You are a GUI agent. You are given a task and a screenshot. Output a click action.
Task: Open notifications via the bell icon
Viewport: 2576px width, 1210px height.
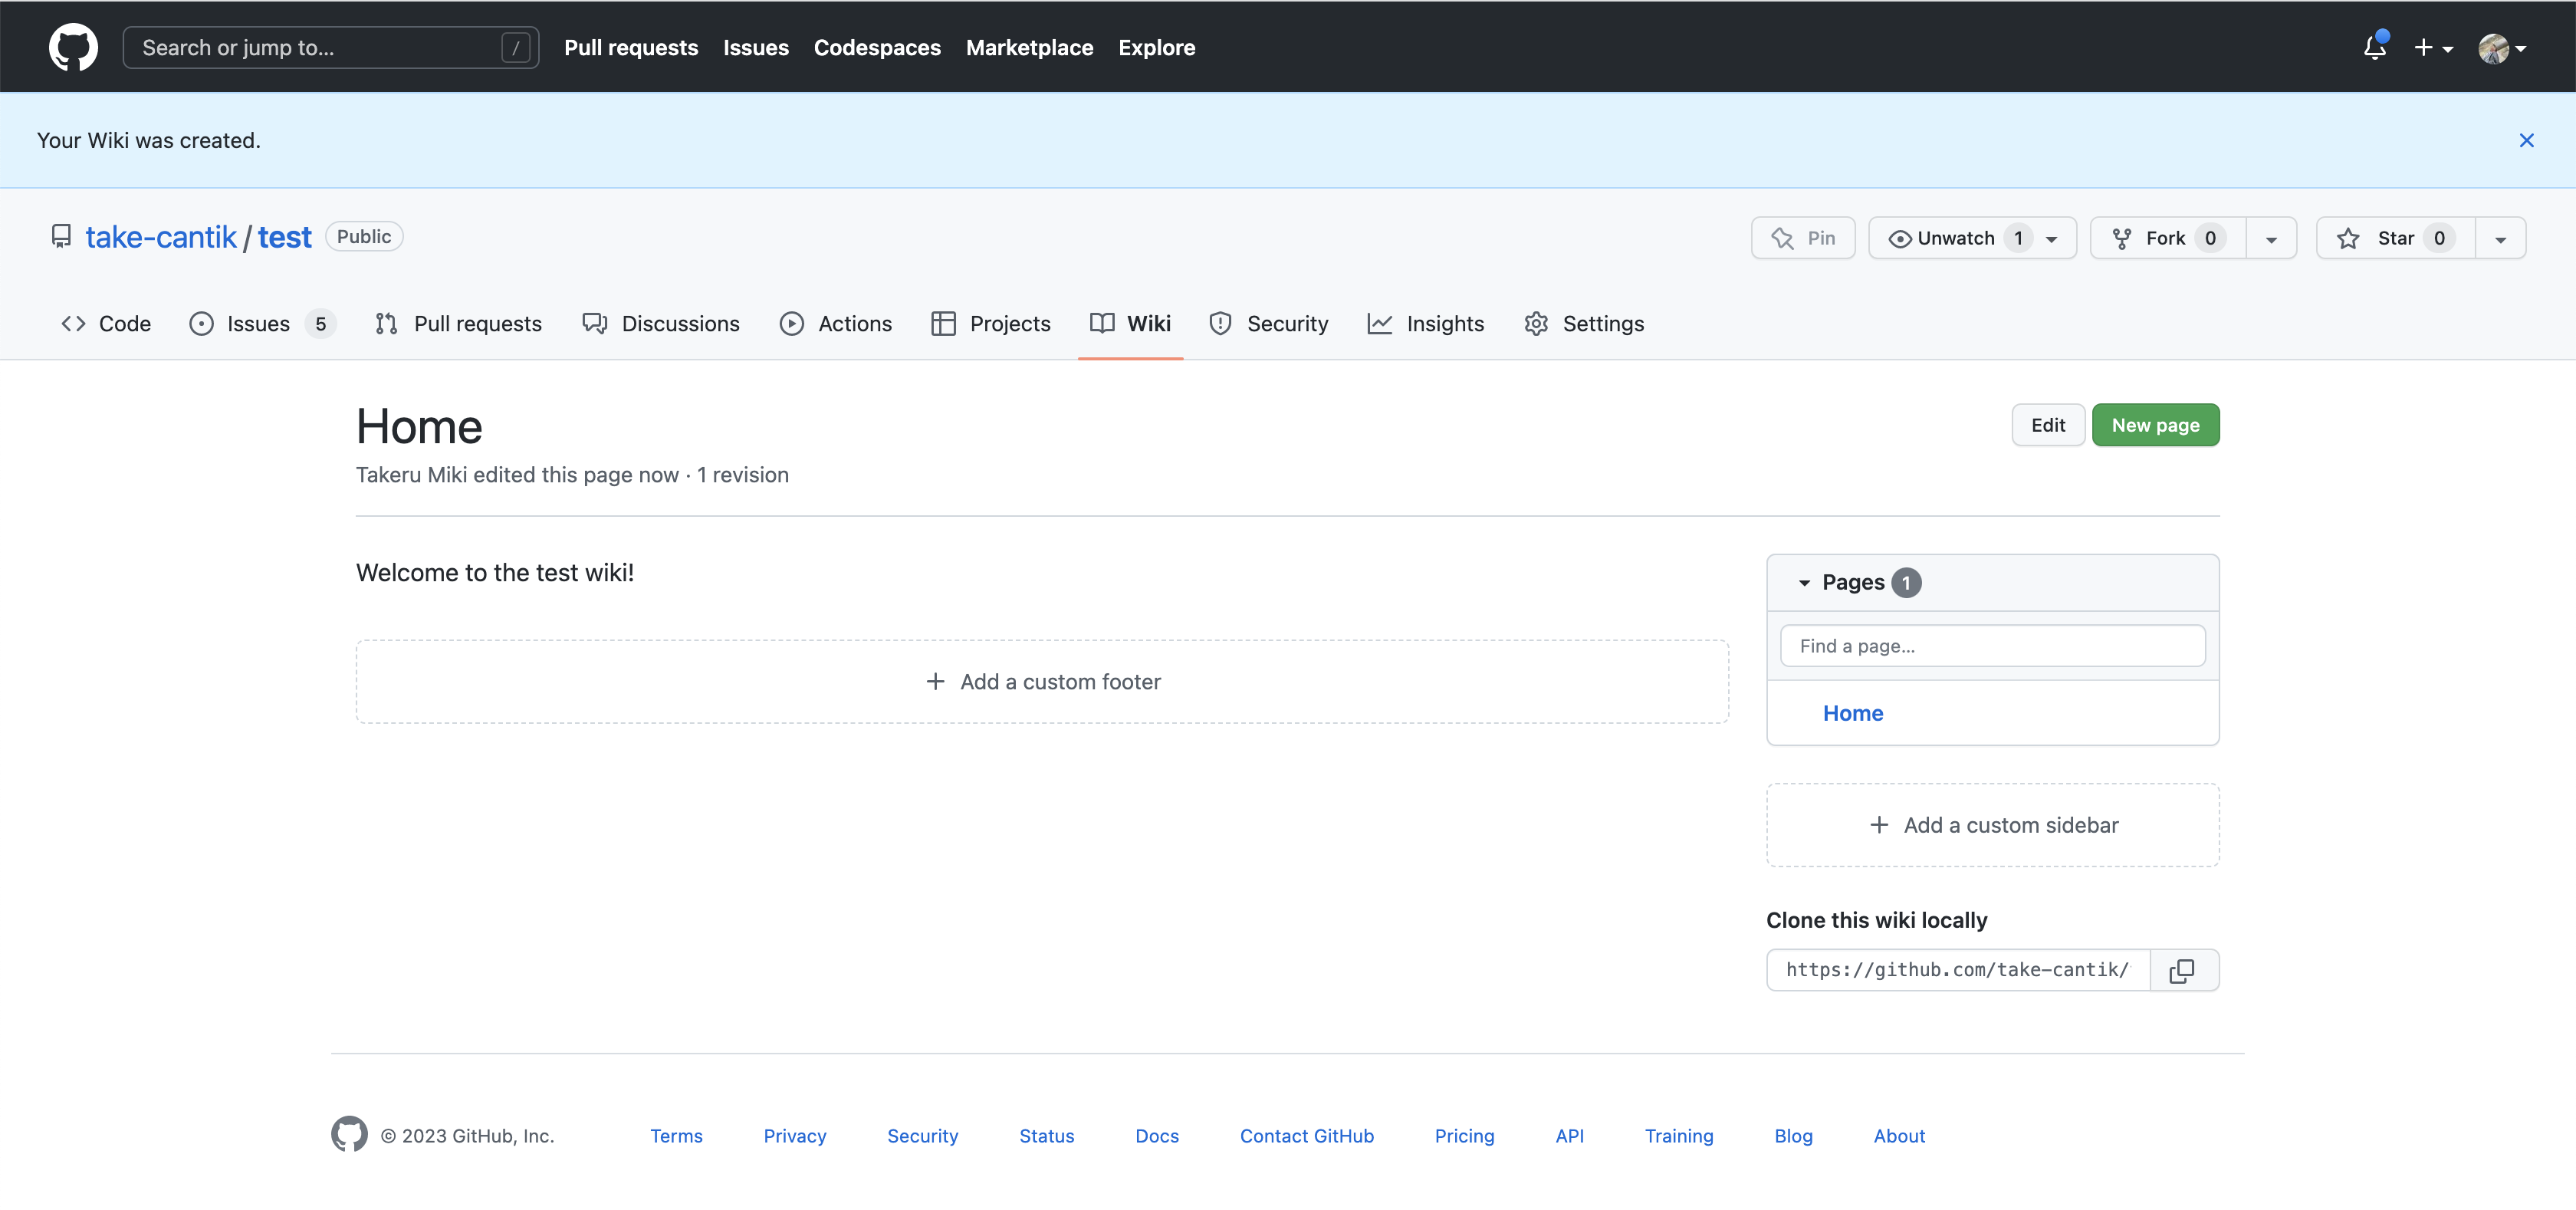2374,47
